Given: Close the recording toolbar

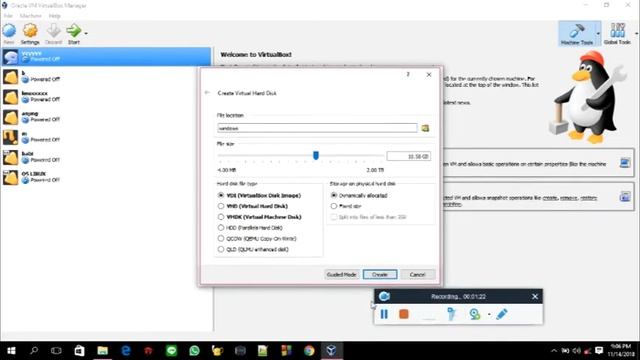Looking at the screenshot, I should [535, 296].
